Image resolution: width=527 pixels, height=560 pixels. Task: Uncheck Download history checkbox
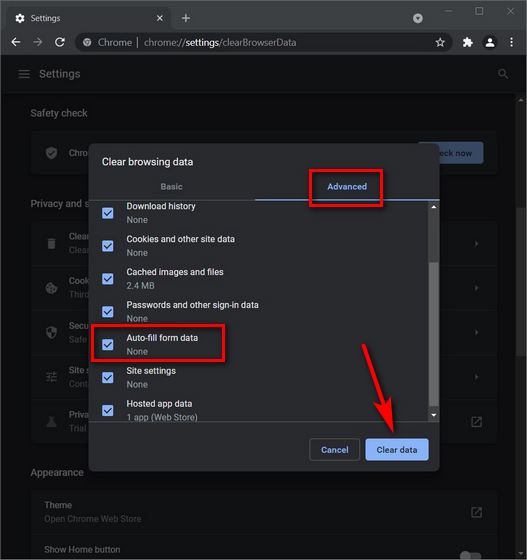(x=107, y=213)
